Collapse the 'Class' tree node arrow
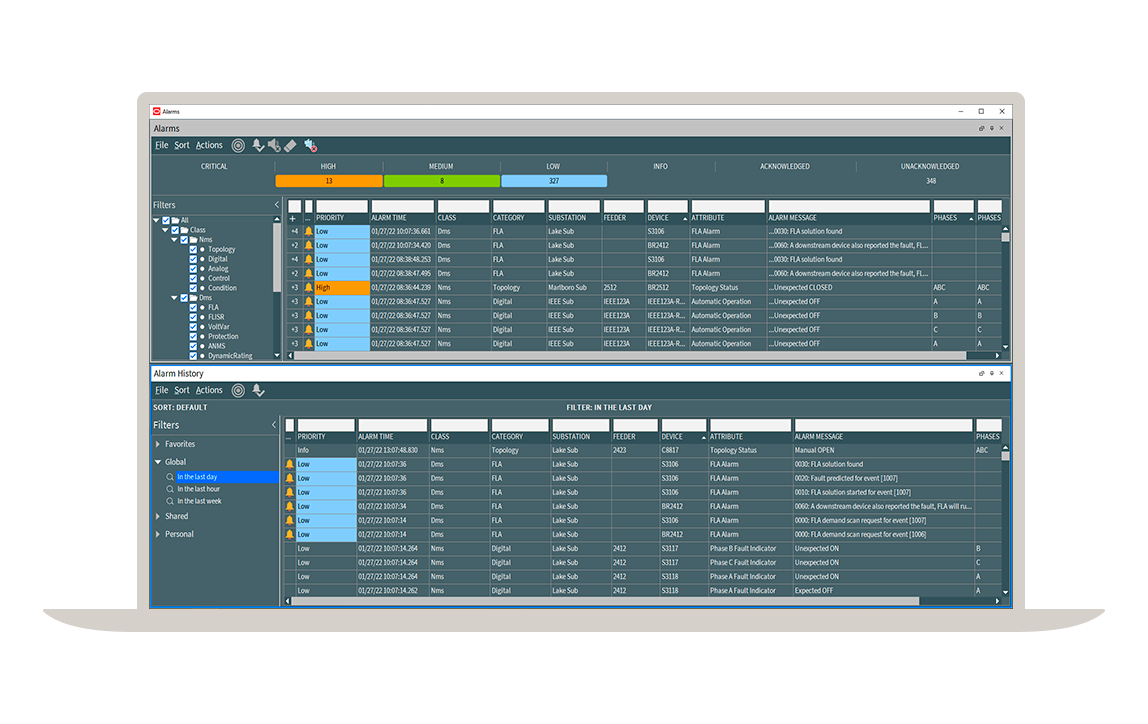Viewport: 1148px width, 724px height. [165, 230]
